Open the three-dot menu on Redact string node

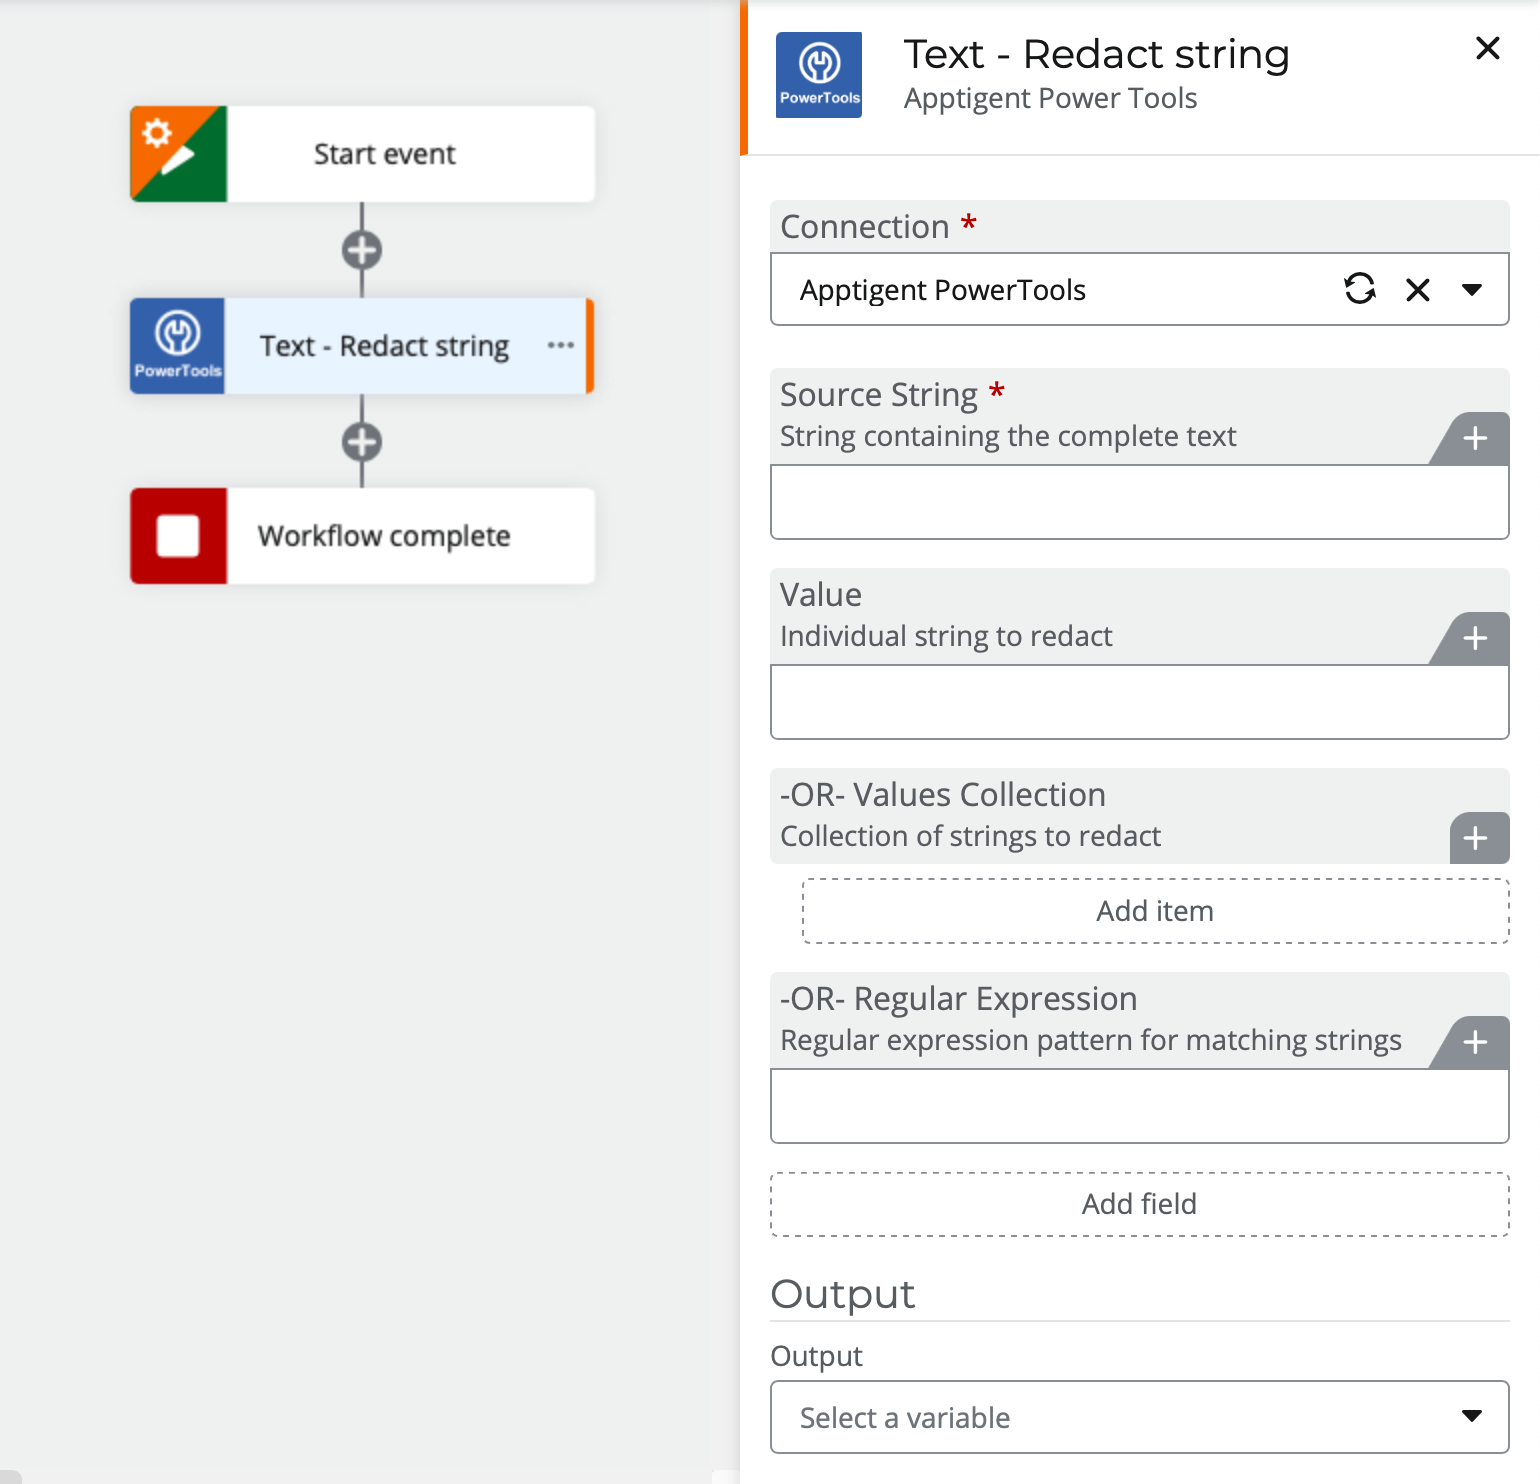point(561,345)
